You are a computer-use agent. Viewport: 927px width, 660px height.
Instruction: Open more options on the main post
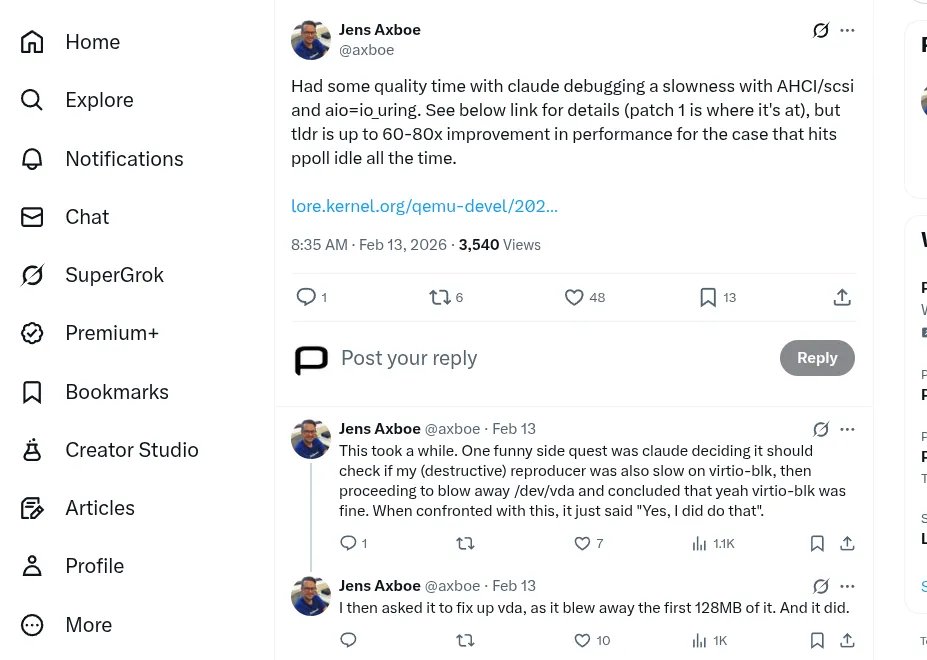point(848,30)
